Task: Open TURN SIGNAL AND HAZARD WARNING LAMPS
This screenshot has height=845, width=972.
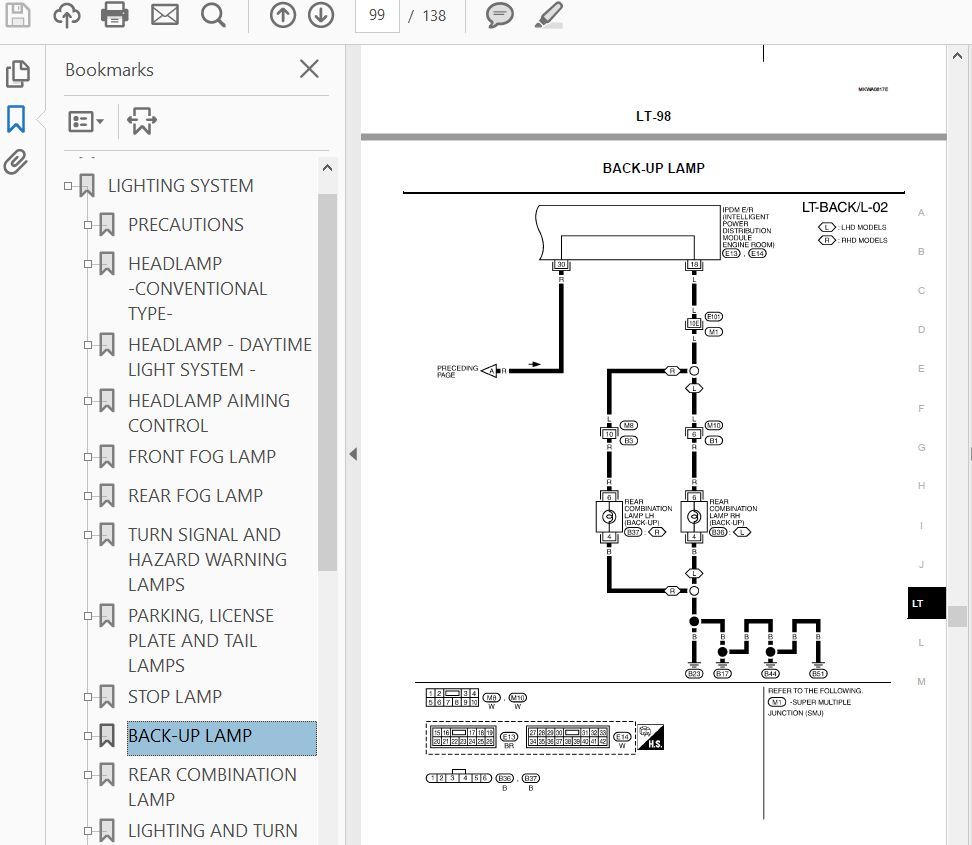Action: [207, 559]
